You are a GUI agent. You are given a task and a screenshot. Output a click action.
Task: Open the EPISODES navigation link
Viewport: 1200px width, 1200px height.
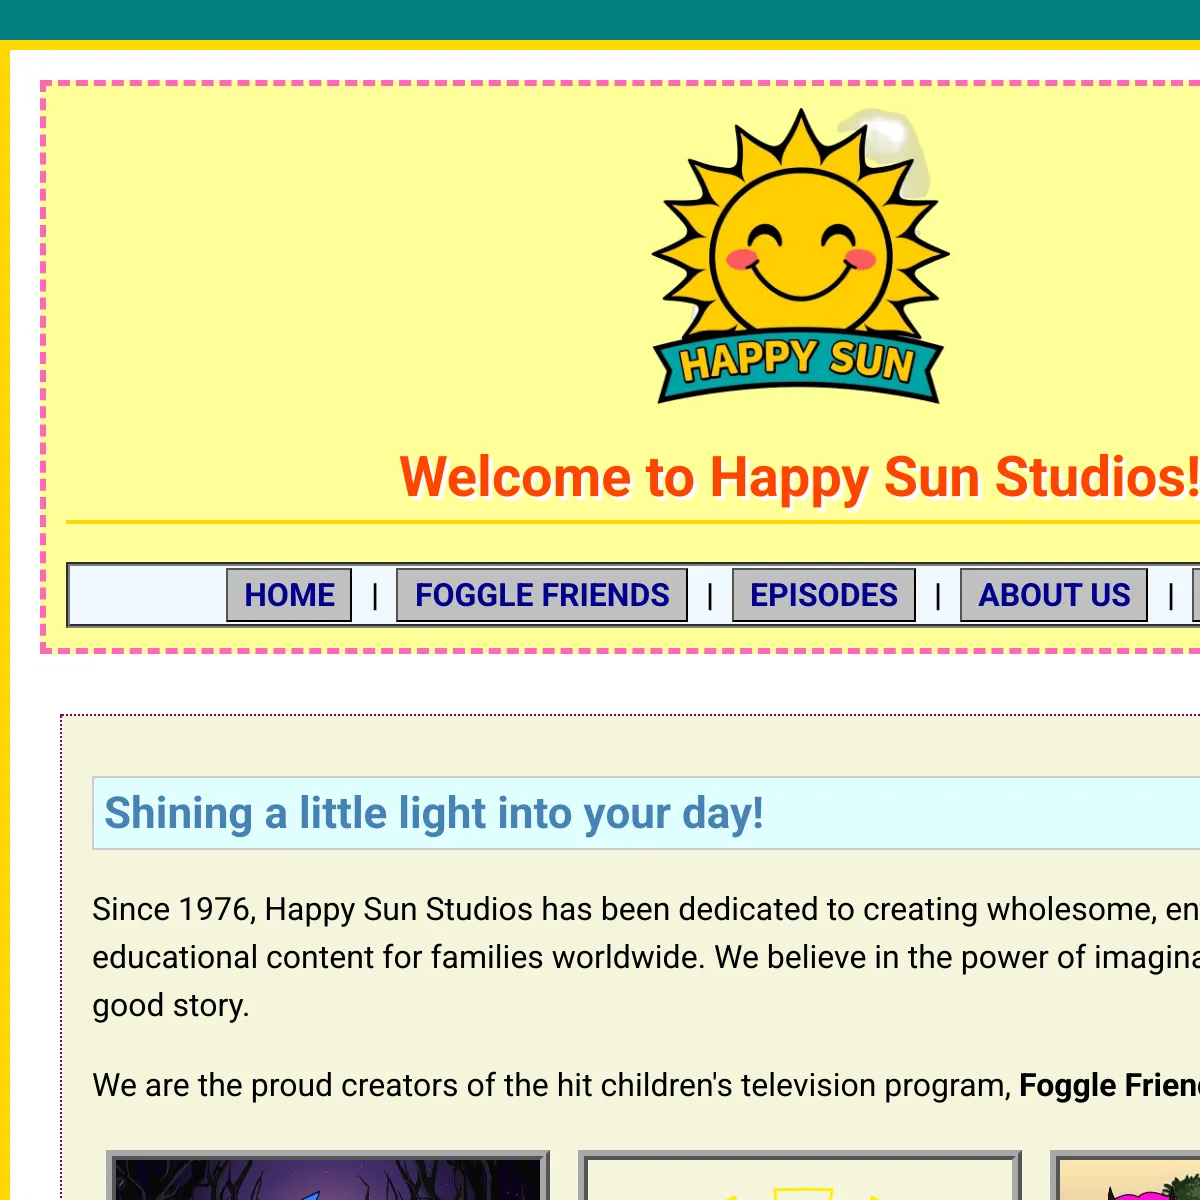824,595
